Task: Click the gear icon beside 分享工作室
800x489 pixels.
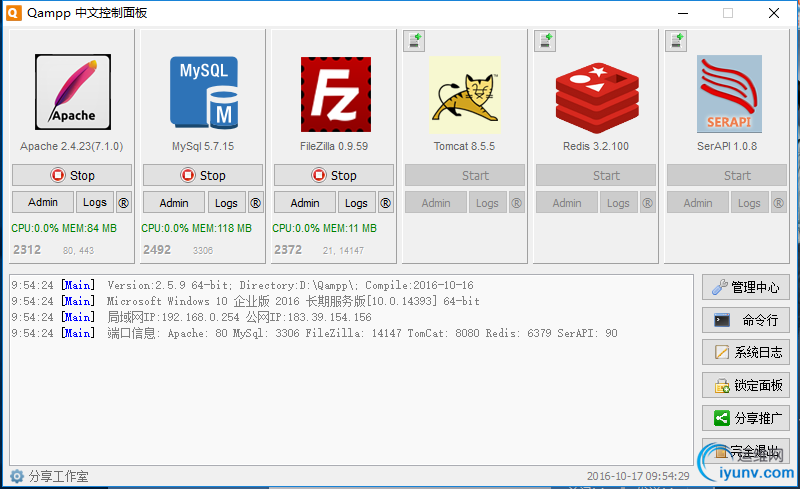Action: point(17,476)
